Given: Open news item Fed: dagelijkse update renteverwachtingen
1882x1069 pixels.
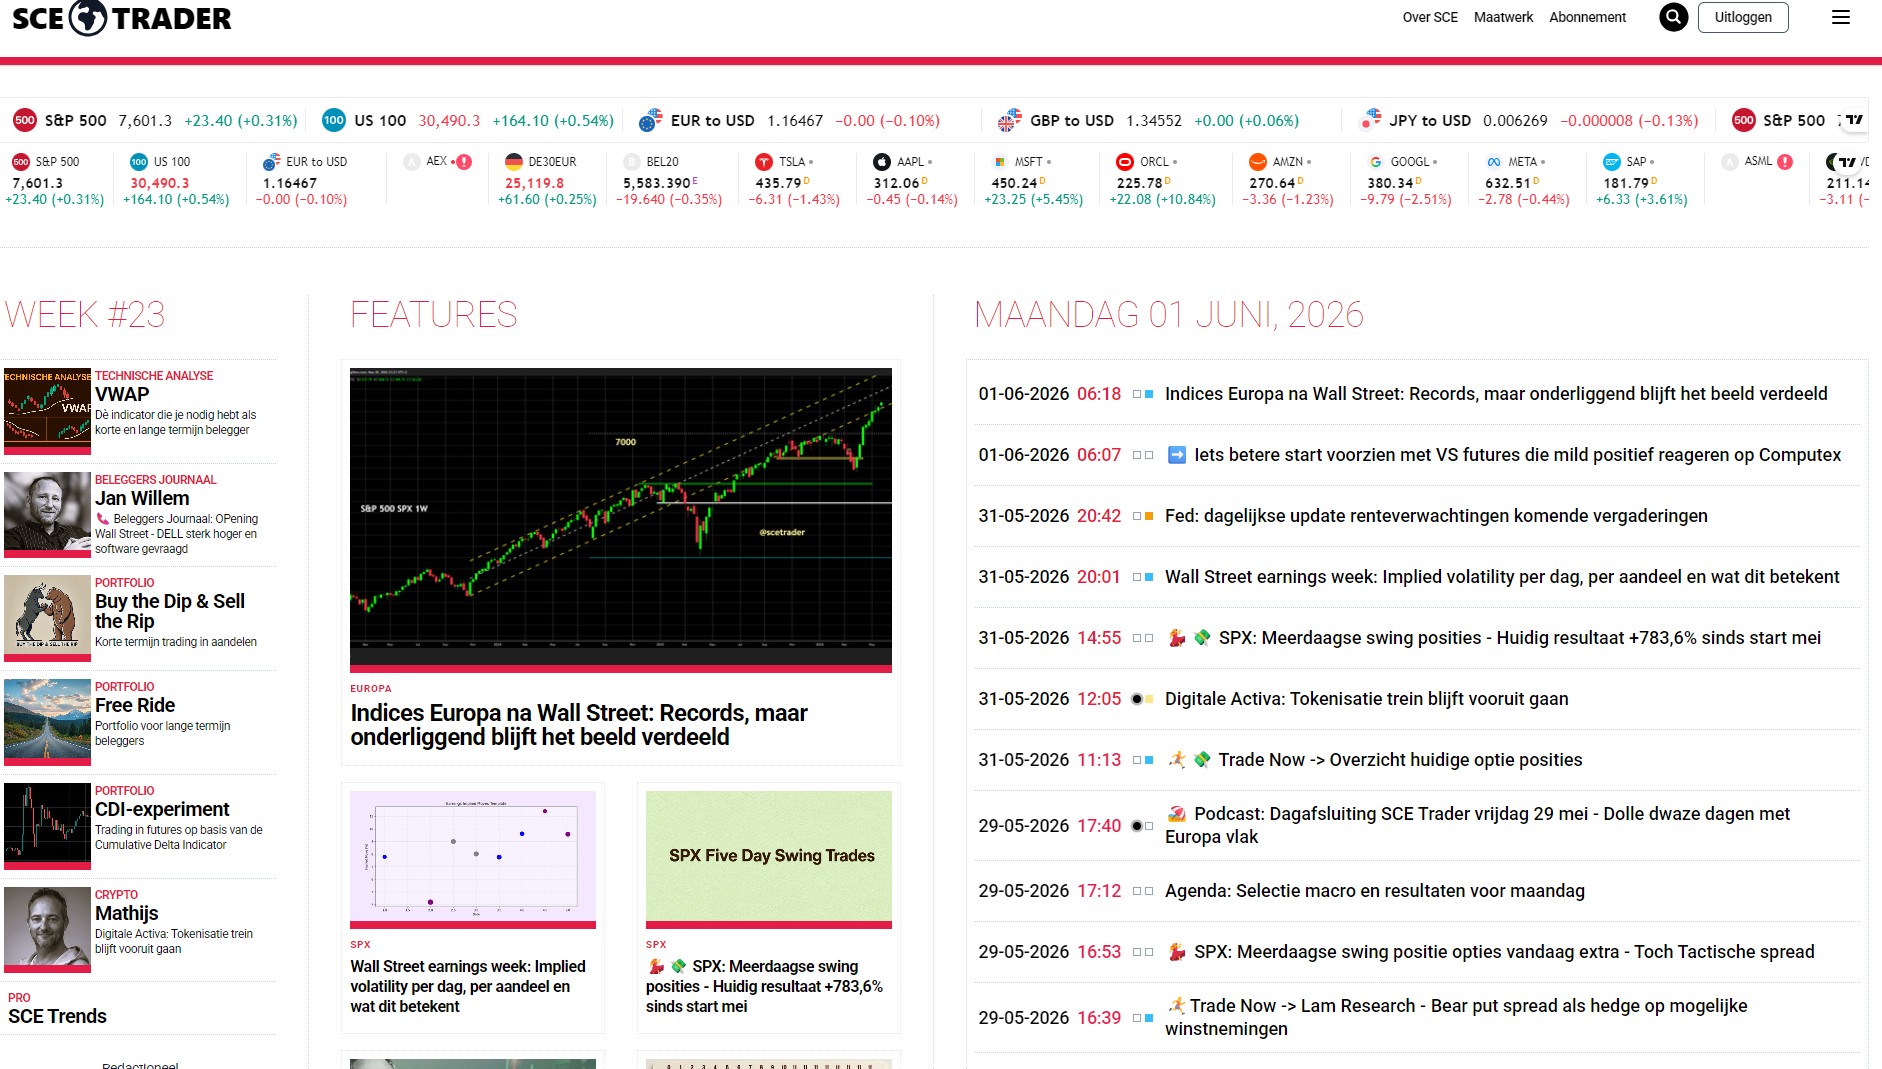Looking at the screenshot, I should click(x=1436, y=516).
